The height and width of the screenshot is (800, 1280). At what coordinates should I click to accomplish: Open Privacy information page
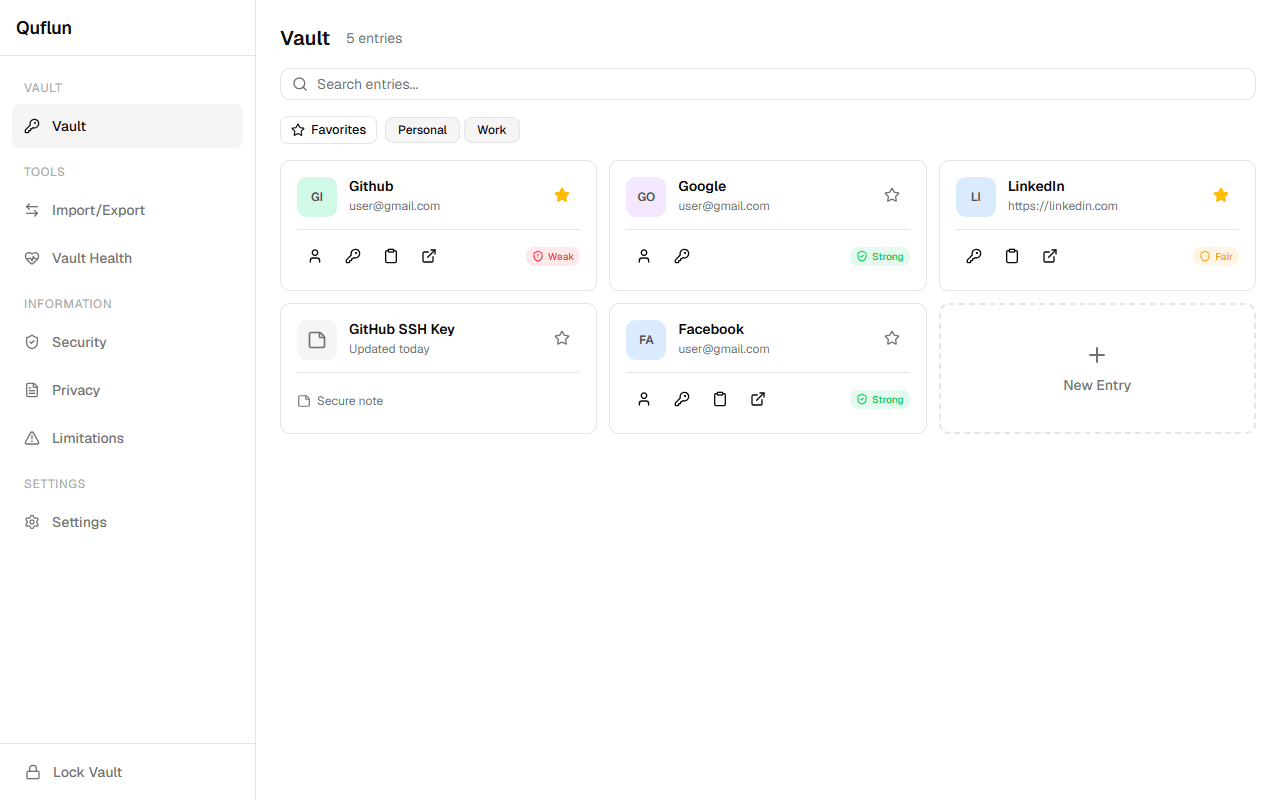pyautogui.click(x=127, y=390)
